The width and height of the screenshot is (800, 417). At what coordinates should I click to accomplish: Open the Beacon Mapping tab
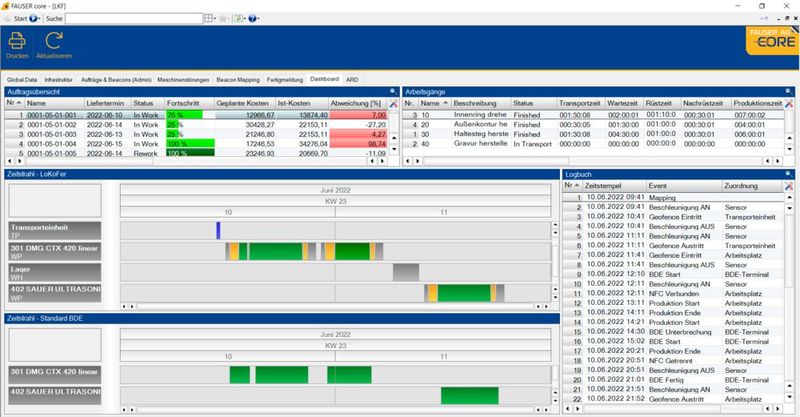(x=238, y=80)
